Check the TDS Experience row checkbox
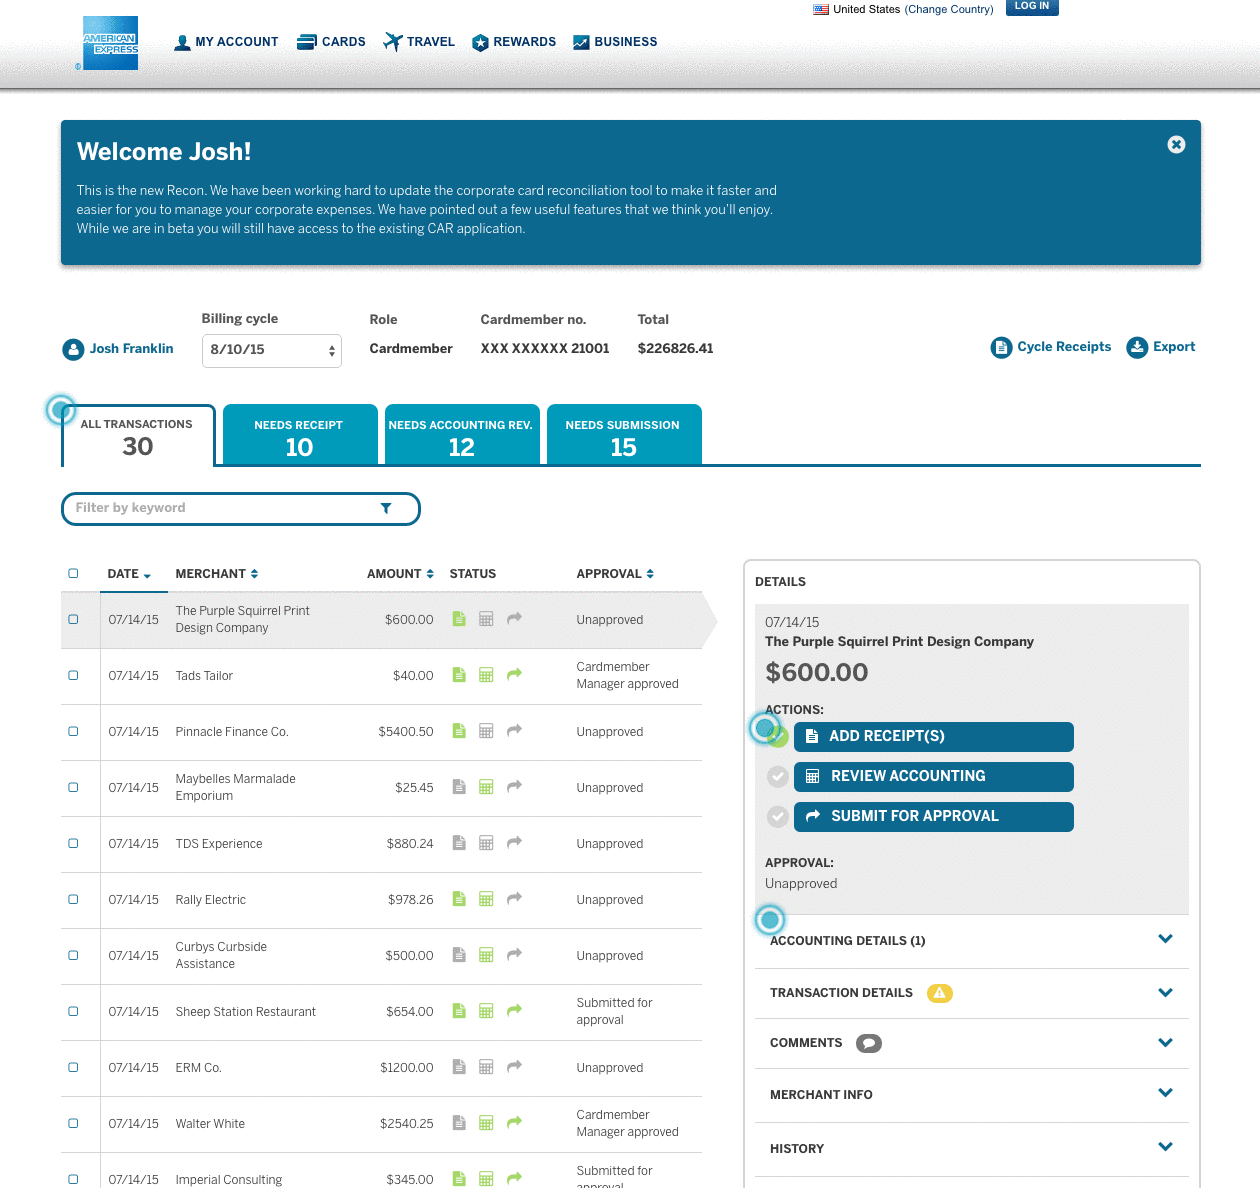Screen dimensions: 1260x1188 (73, 843)
